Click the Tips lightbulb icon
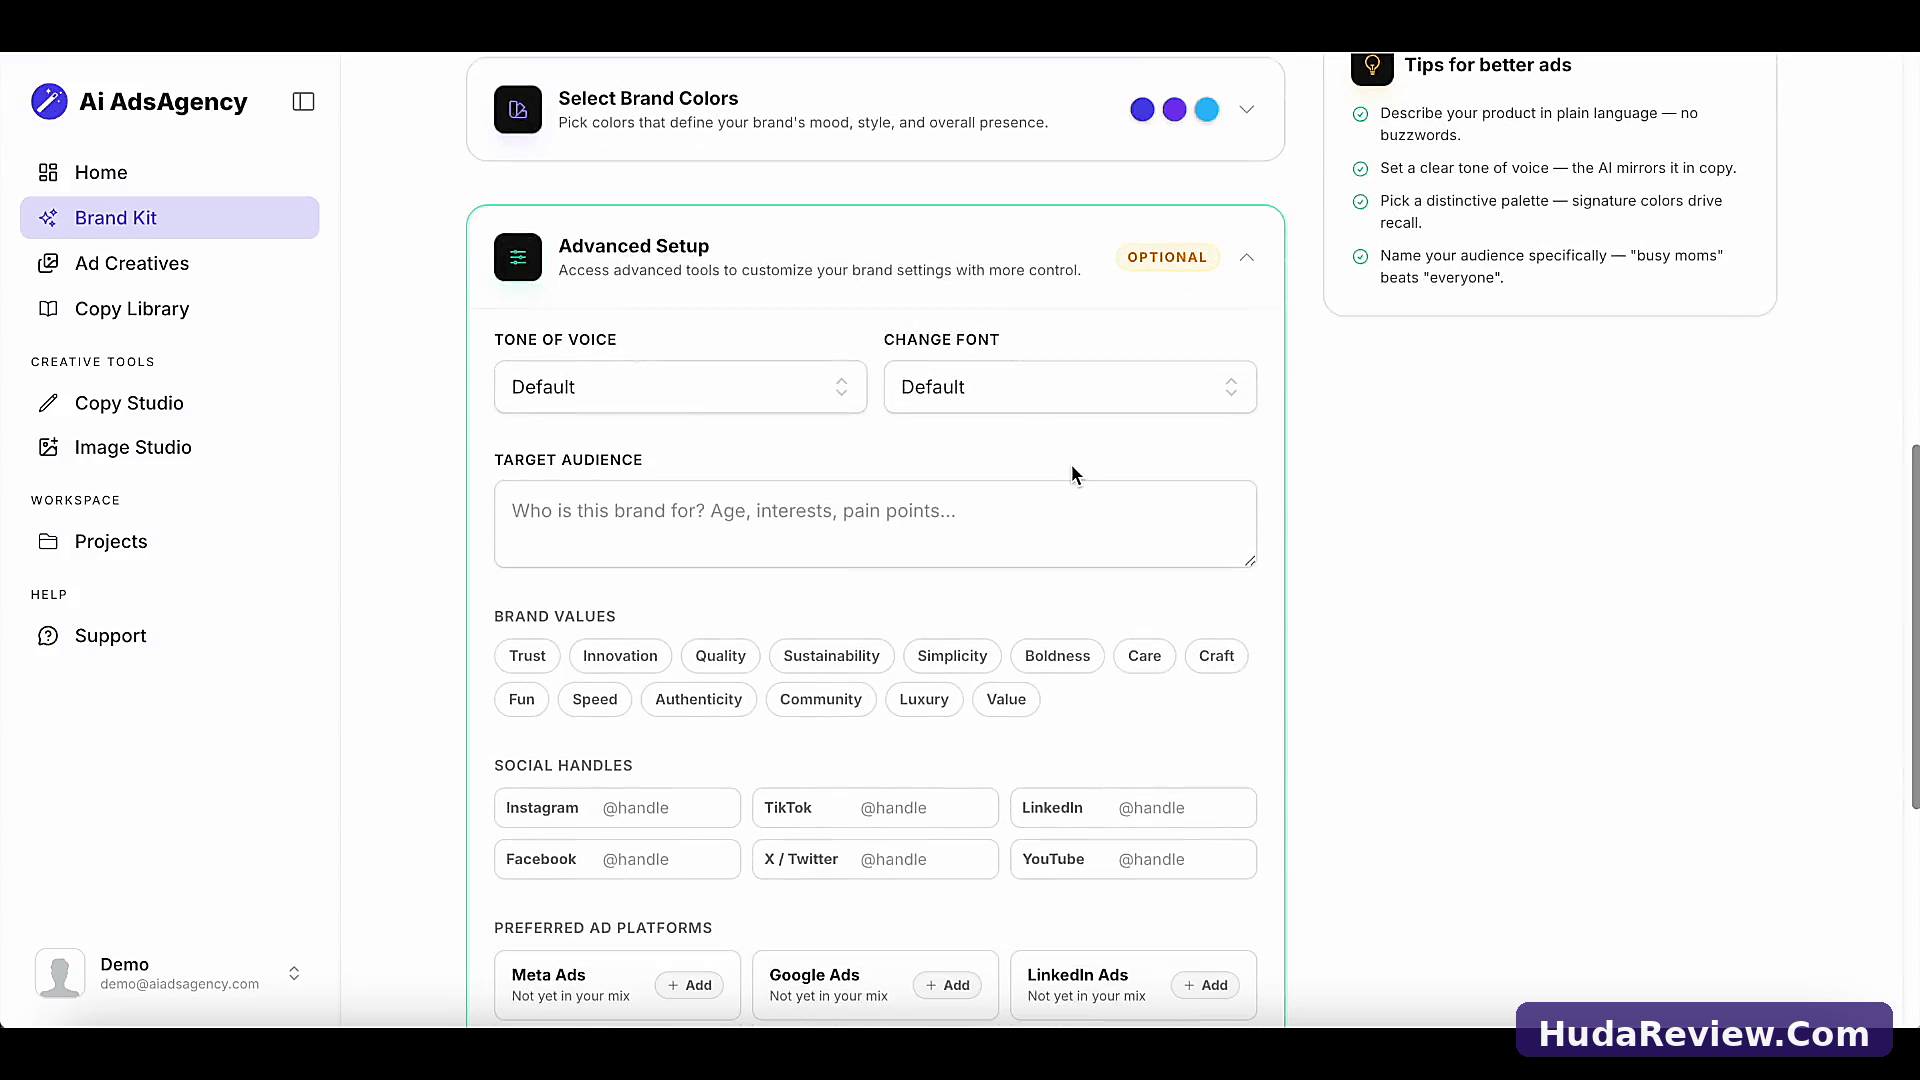This screenshot has width=1920, height=1080. click(1372, 65)
